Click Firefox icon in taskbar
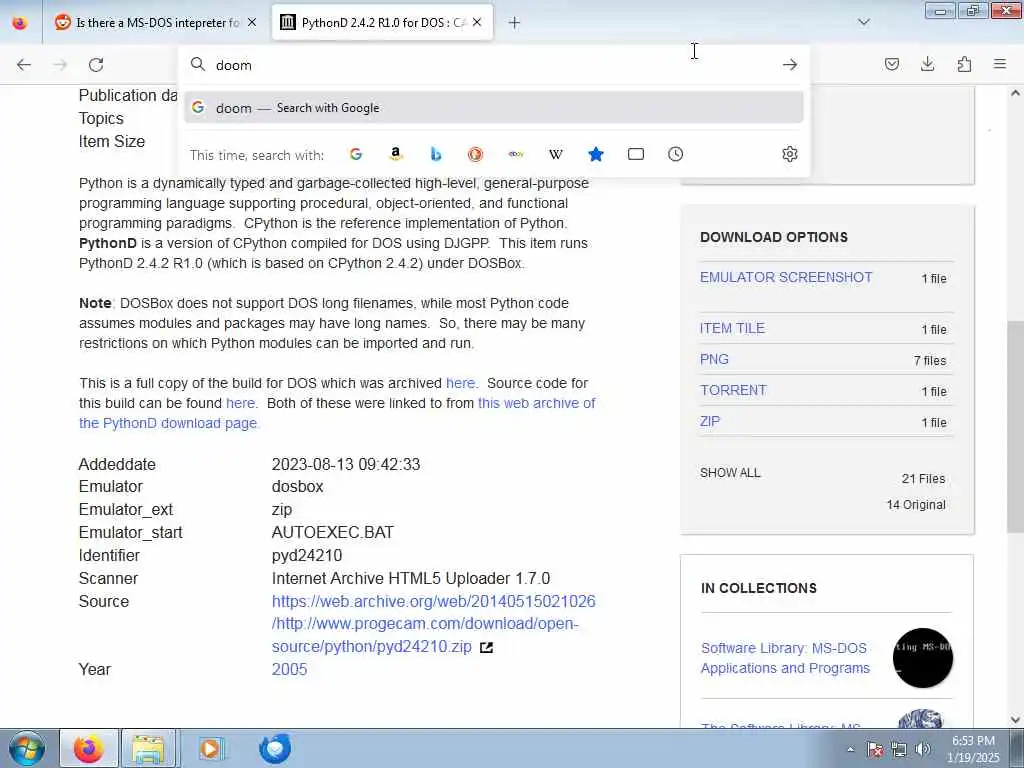Viewport: 1024px width, 768px height. tap(89, 748)
